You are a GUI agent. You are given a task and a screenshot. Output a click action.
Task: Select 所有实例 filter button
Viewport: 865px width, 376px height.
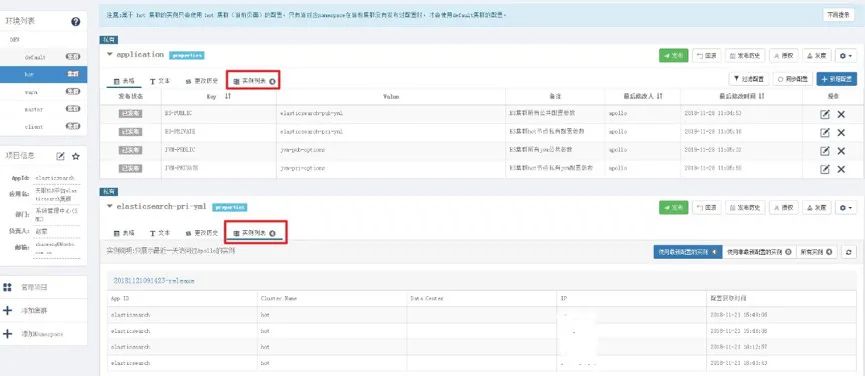point(816,252)
